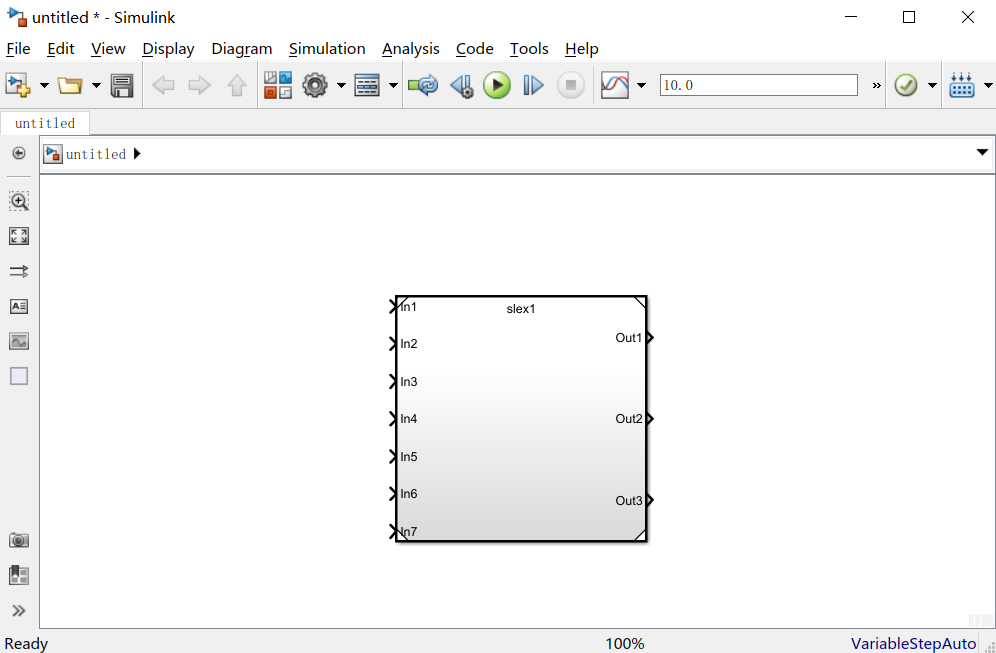Select the Annotation text tool
This screenshot has width=996, height=653.
coord(19,307)
